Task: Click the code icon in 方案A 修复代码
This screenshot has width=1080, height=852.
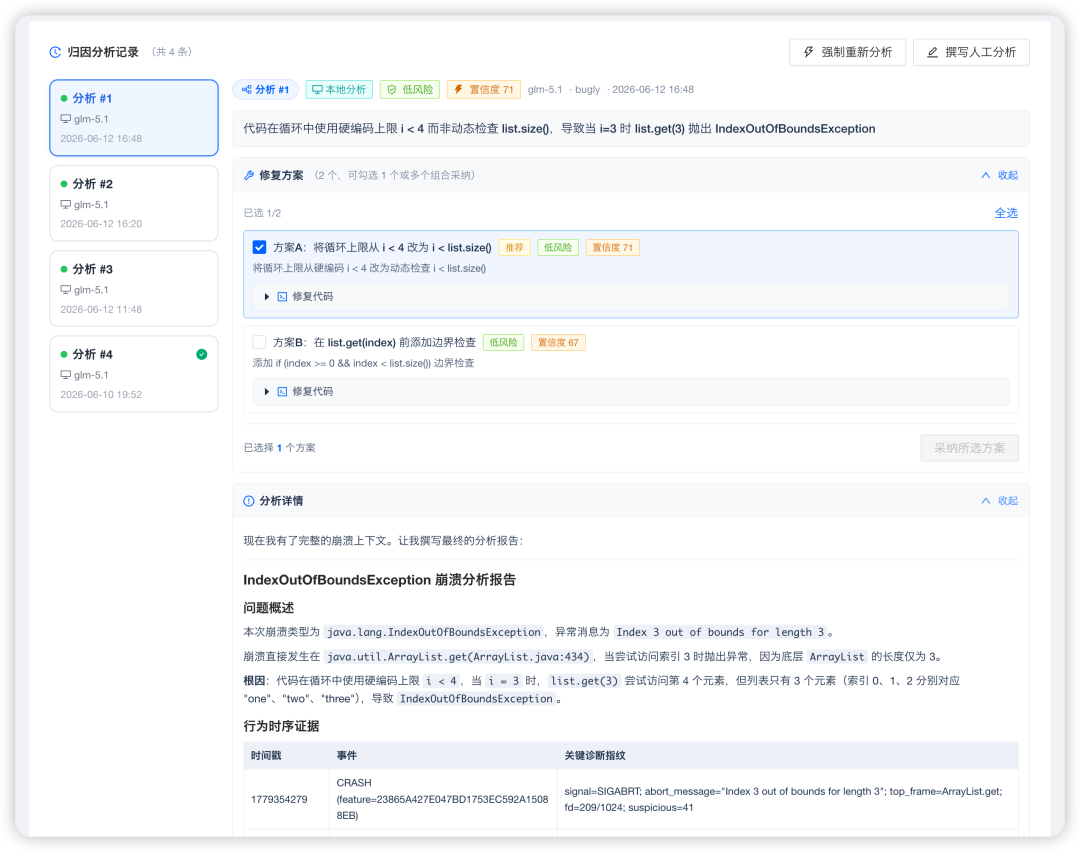Action: pyautogui.click(x=282, y=297)
